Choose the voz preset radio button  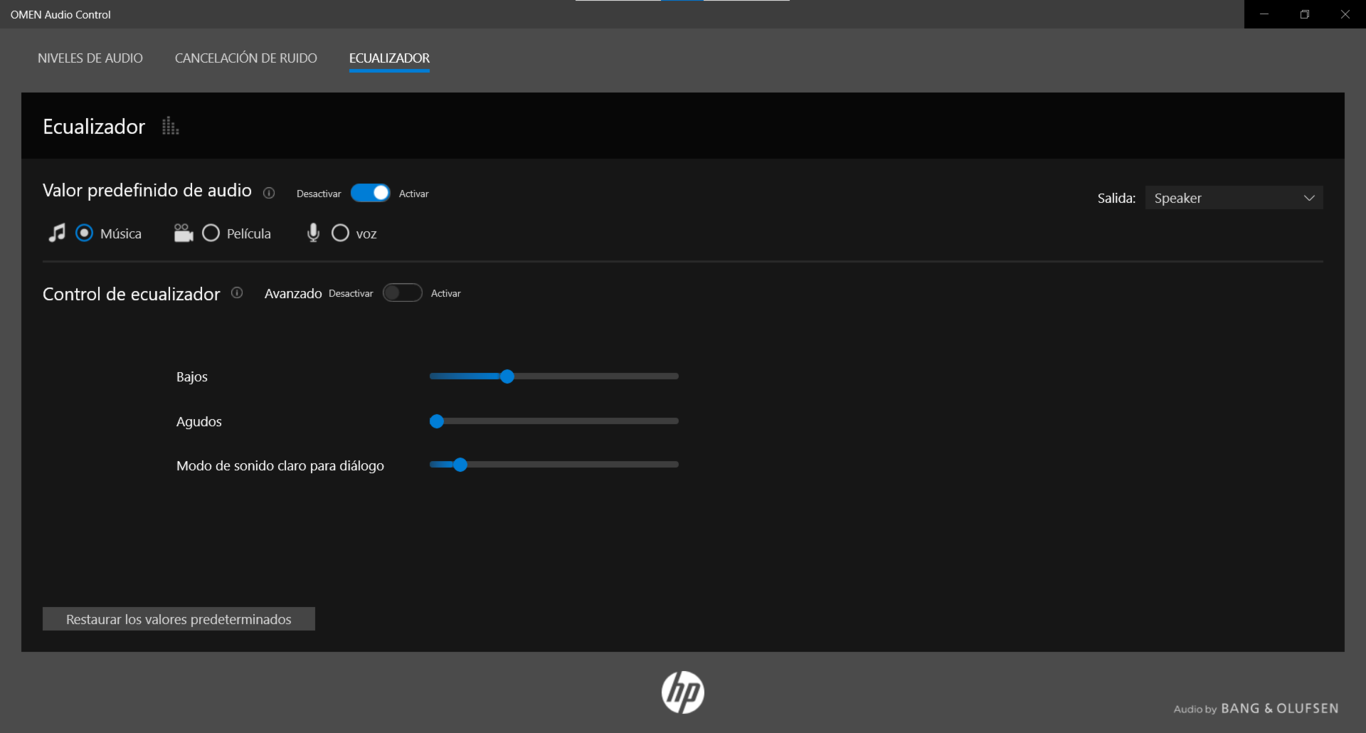click(x=340, y=233)
